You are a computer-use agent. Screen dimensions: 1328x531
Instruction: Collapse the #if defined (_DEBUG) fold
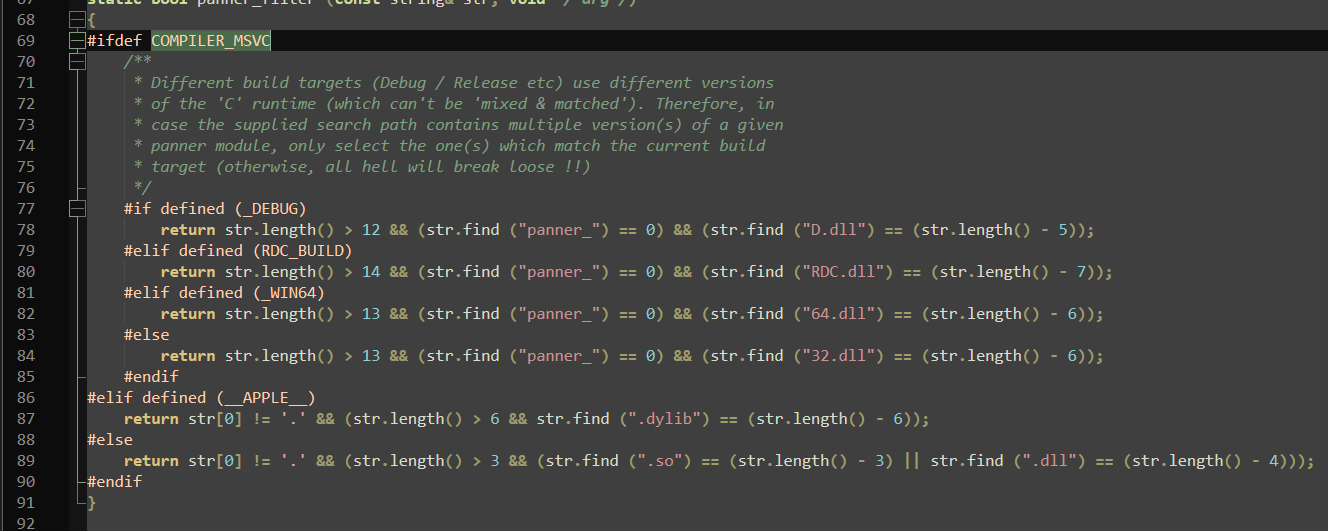coord(77,209)
